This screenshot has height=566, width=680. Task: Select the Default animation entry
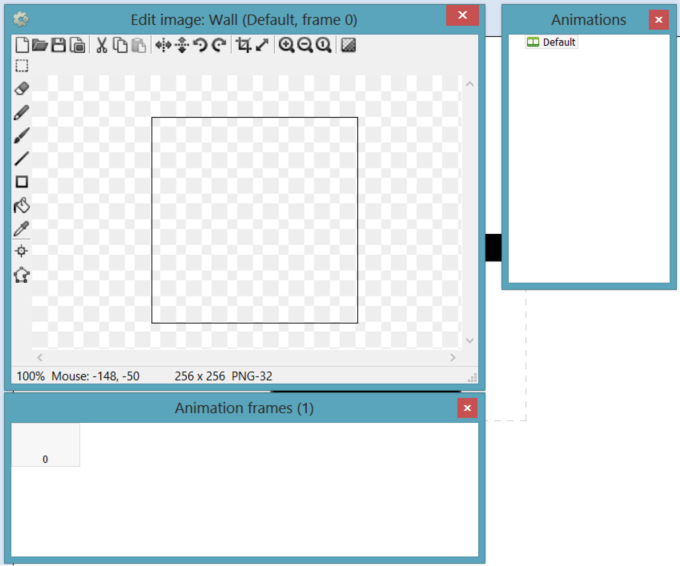(551, 42)
